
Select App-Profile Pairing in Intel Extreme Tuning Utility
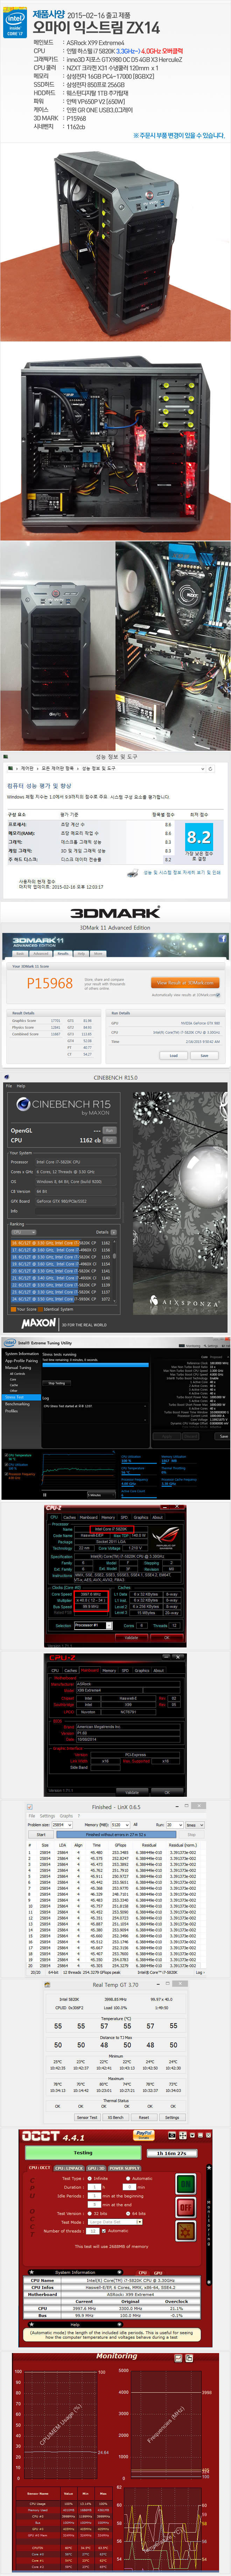[x=21, y=1361]
